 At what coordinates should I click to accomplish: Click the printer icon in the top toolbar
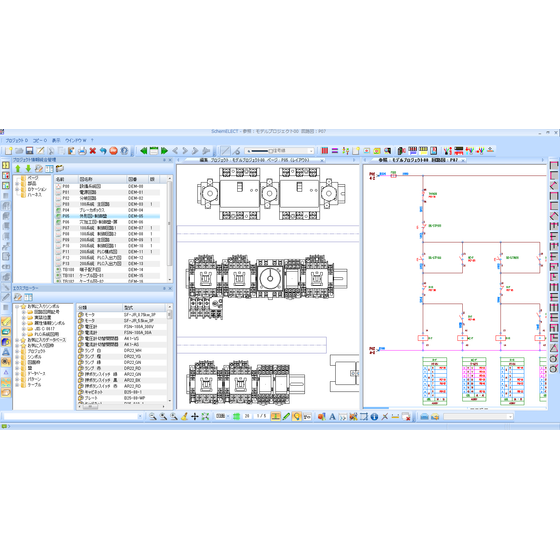coord(82,151)
